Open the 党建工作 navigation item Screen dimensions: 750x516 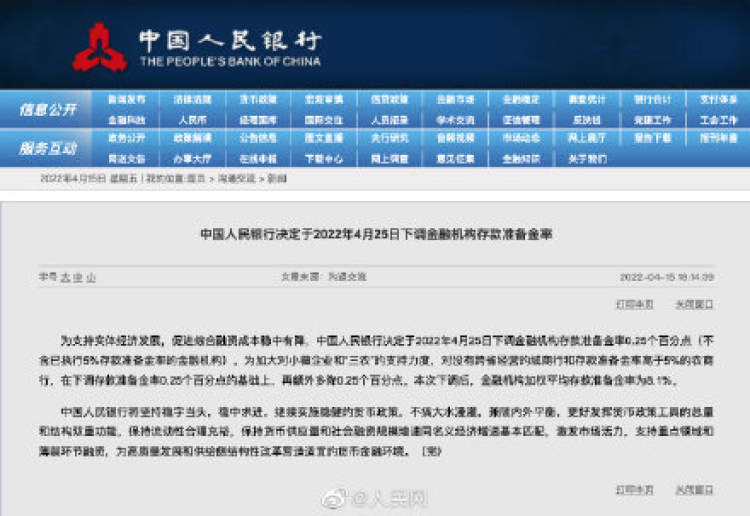653,120
